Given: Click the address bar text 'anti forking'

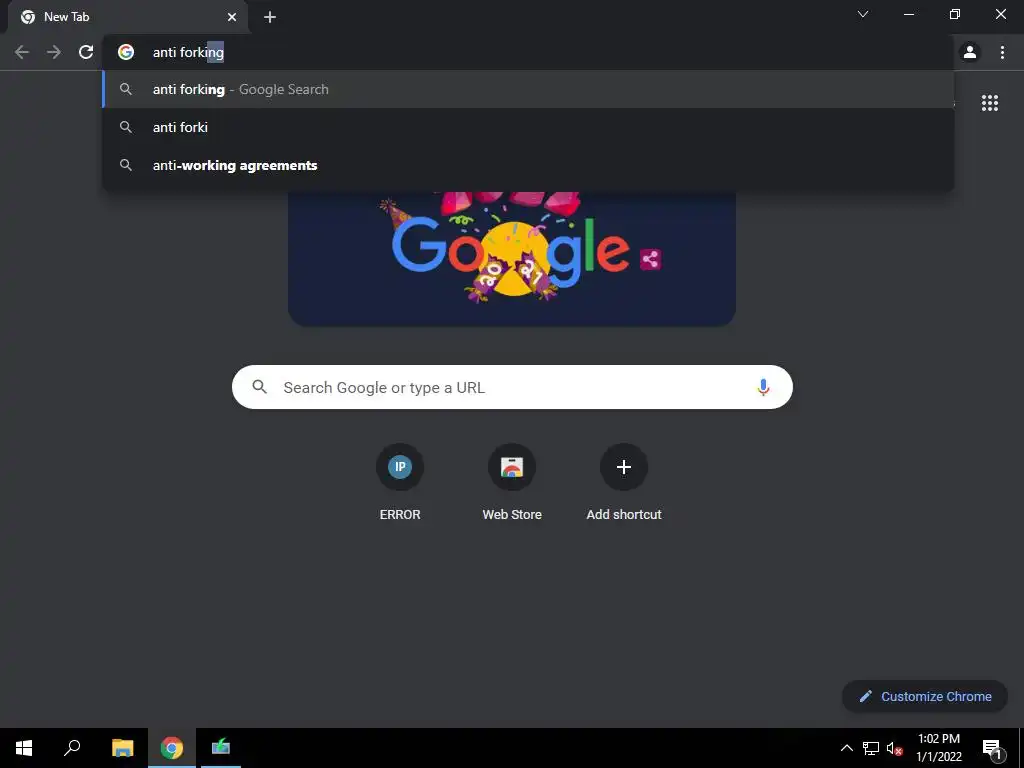Looking at the screenshot, I should pyautogui.click(x=188, y=52).
